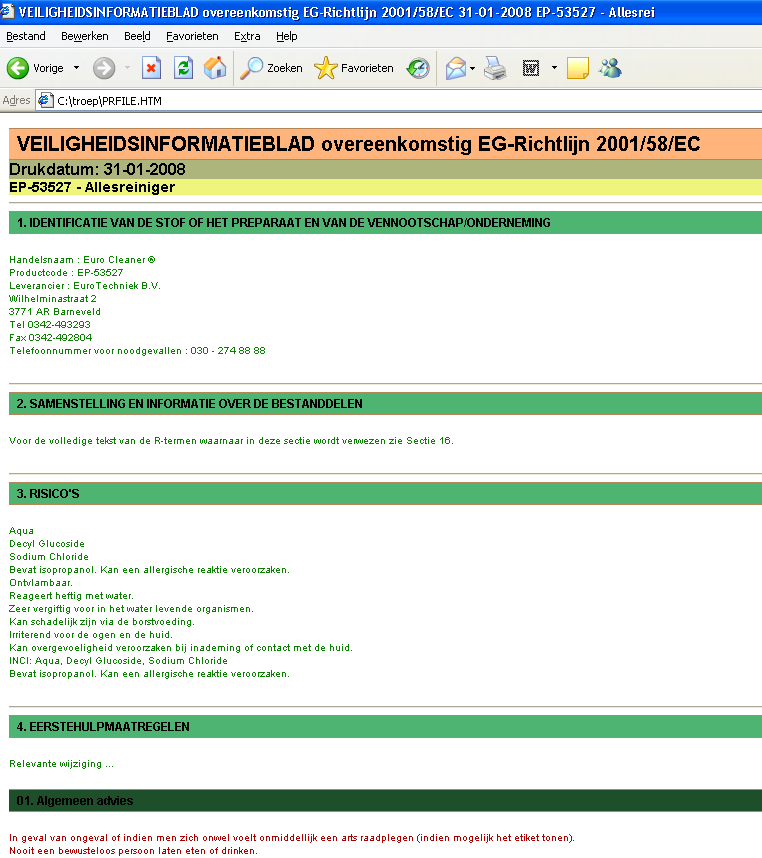
Task: Click section 3 RISICO'S header
Action: 385,494
